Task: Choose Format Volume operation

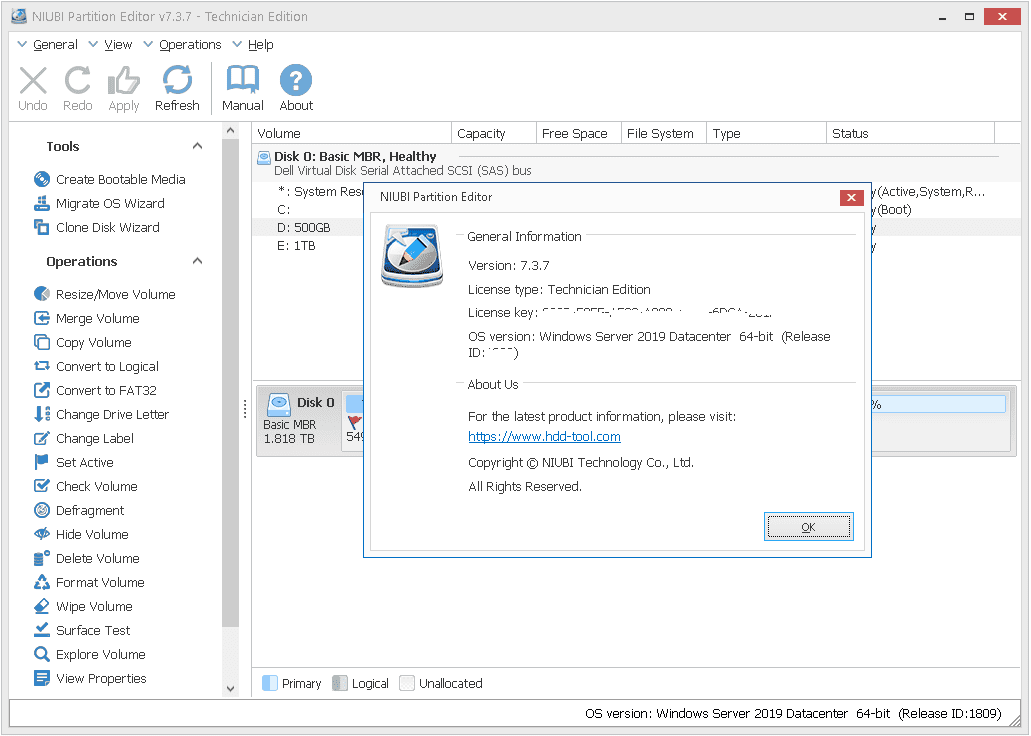Action: [89, 582]
